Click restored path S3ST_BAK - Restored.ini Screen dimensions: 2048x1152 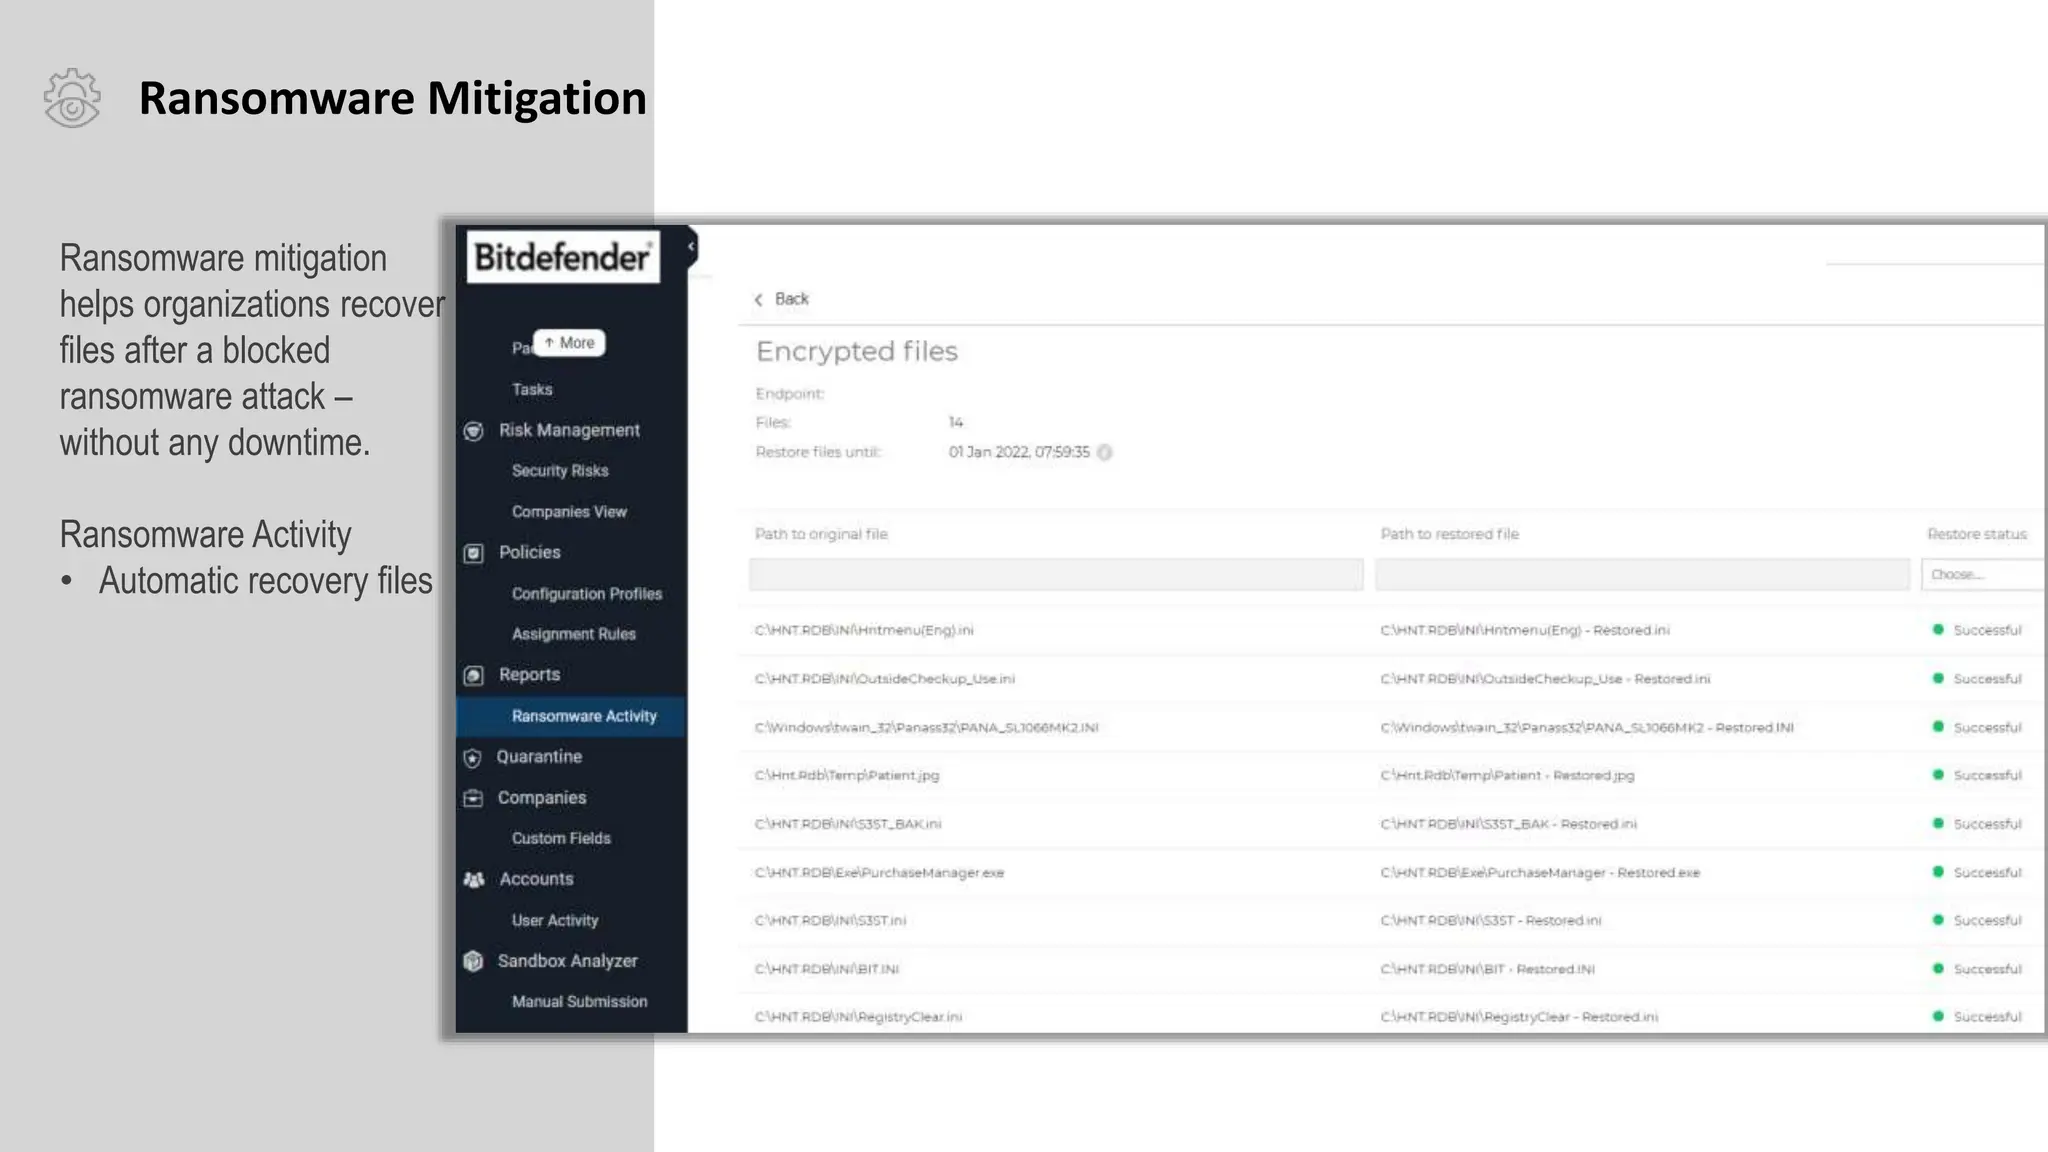tap(1509, 825)
